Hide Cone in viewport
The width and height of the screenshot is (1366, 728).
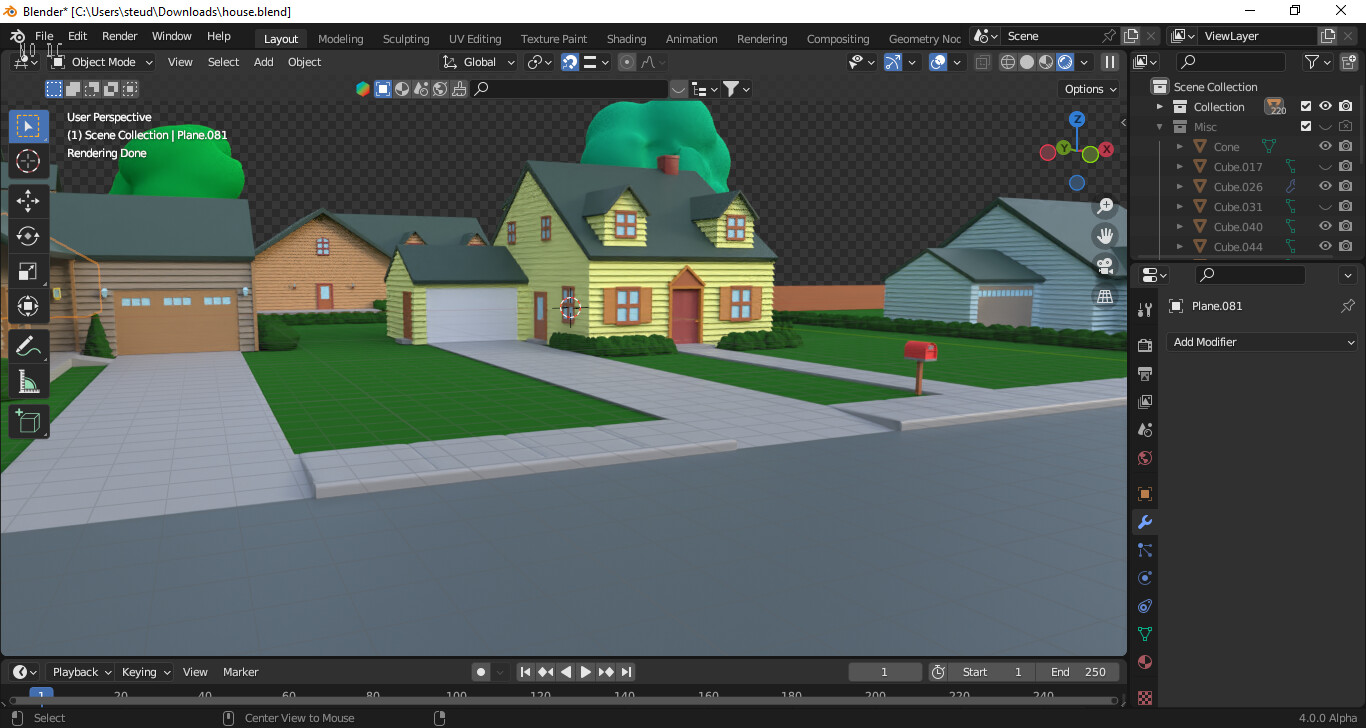(x=1326, y=146)
